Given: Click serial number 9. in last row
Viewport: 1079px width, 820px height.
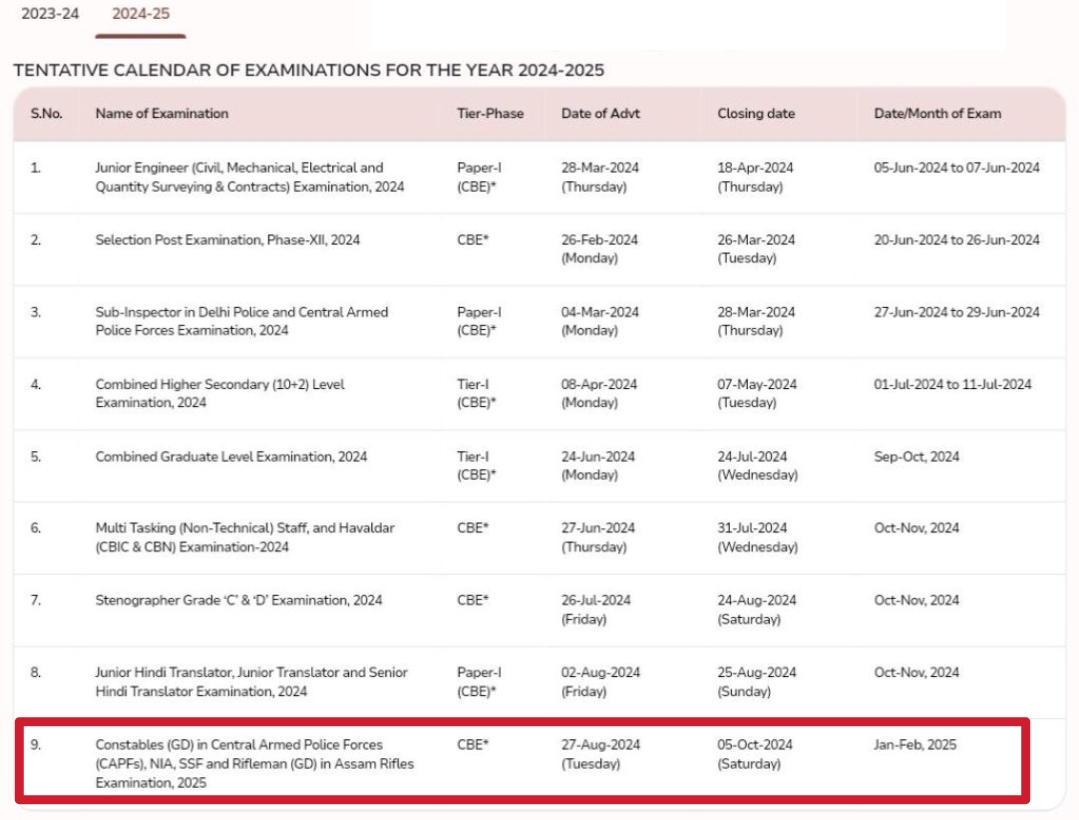Looking at the screenshot, I should (36, 745).
